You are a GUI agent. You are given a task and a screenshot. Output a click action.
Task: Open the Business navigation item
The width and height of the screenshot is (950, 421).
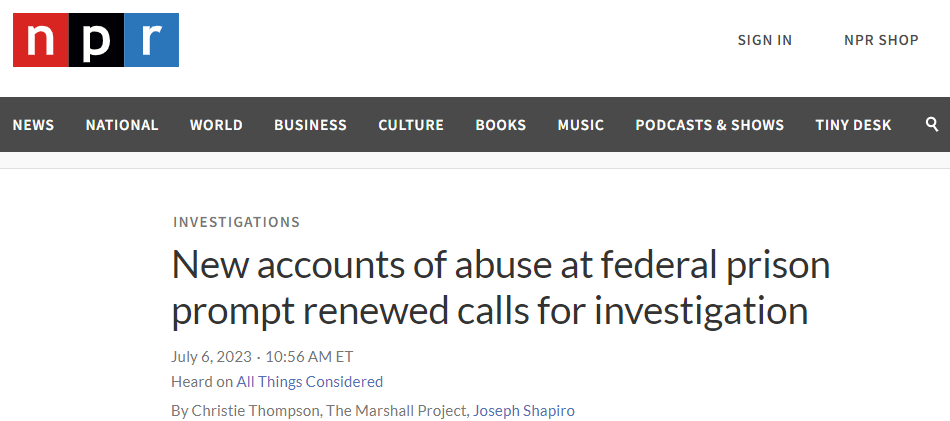[310, 125]
